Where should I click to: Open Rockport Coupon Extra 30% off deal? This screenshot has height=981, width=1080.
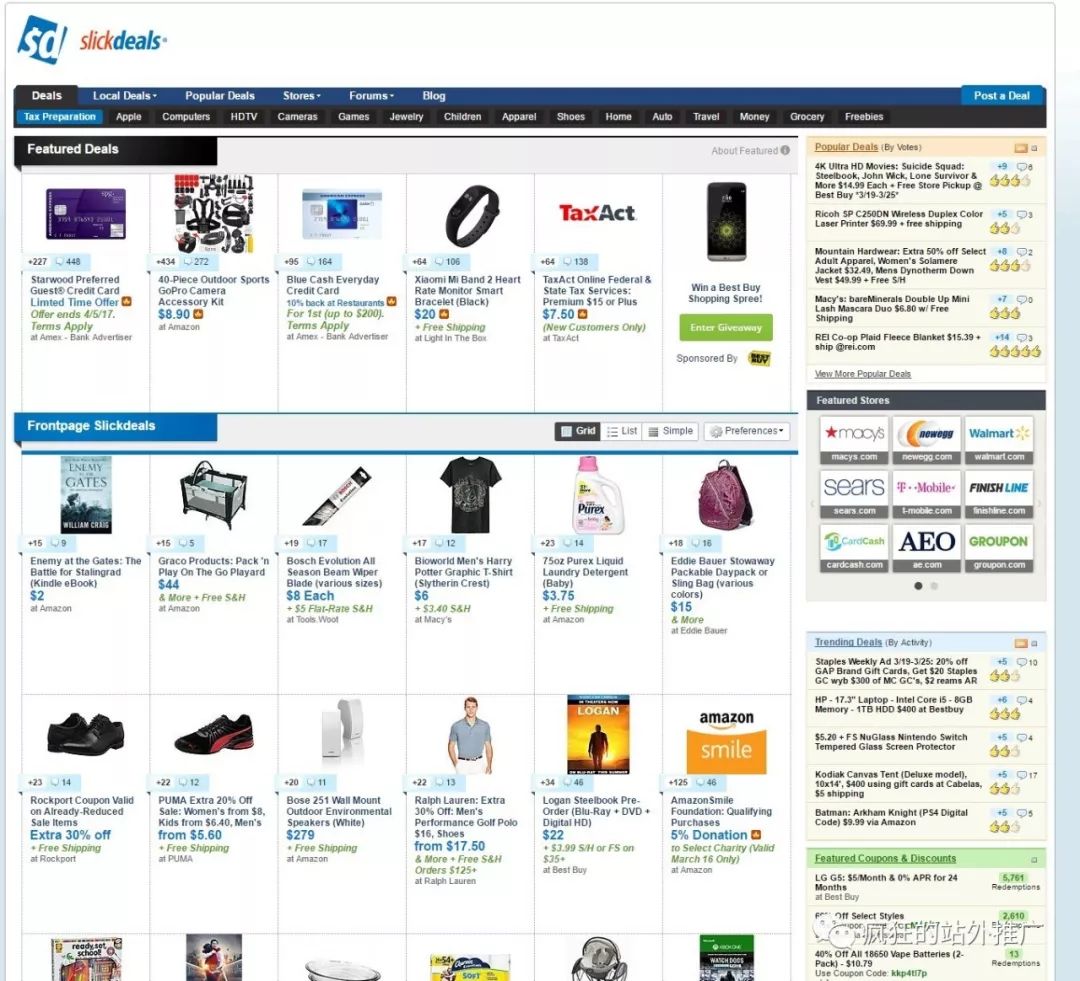tap(82, 812)
